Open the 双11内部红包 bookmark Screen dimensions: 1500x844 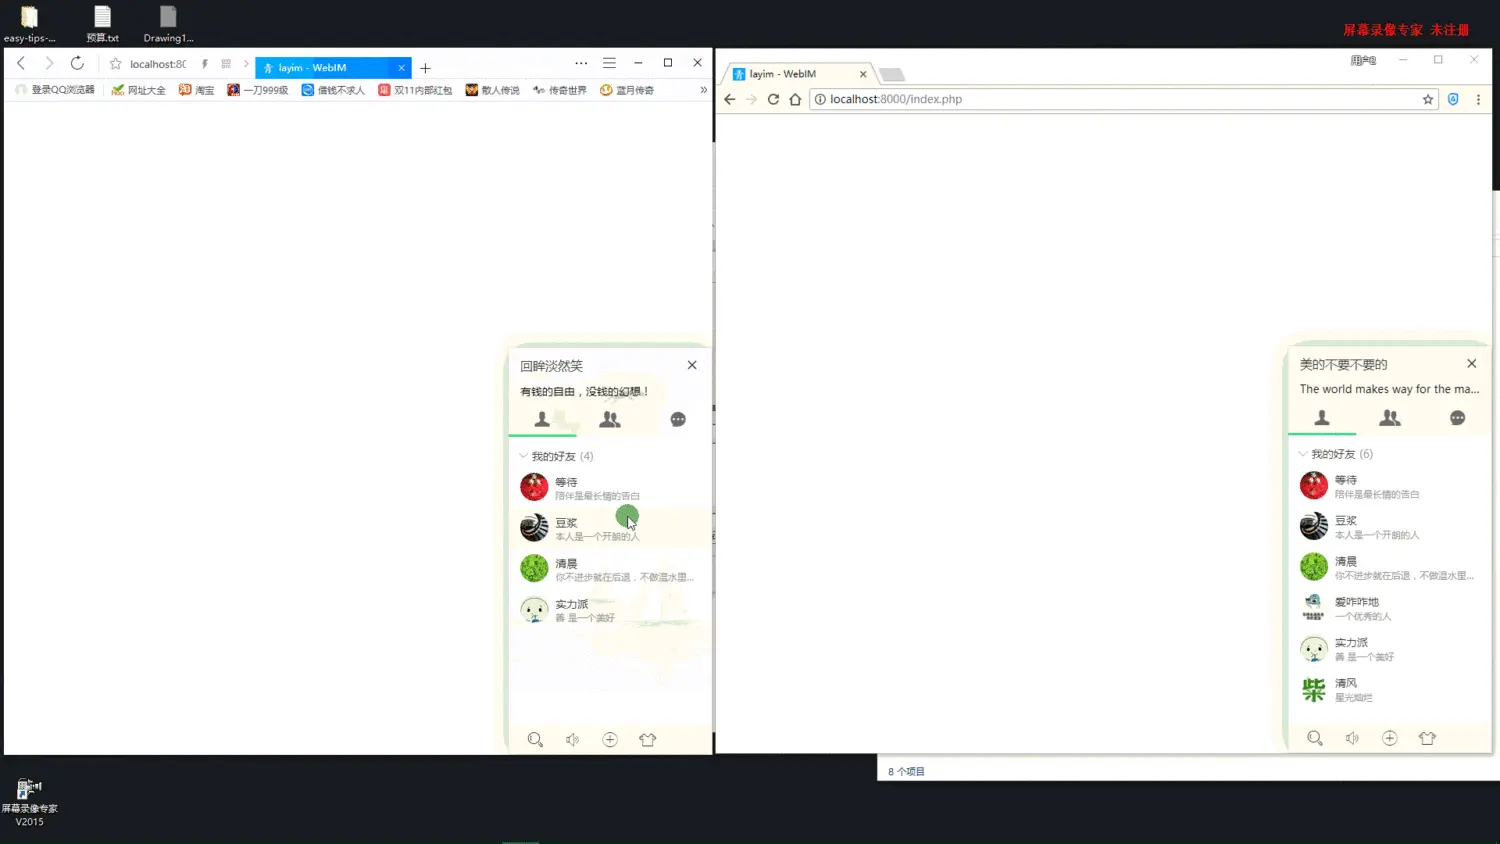pyautogui.click(x=415, y=90)
